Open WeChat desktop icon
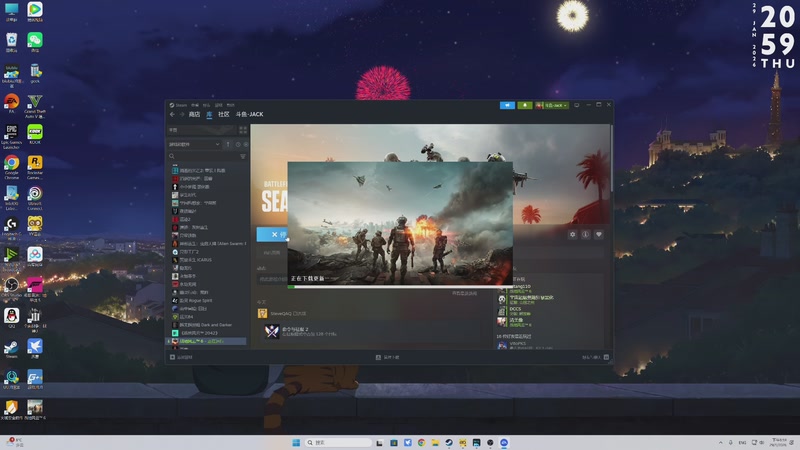Image resolution: width=800 pixels, height=450 pixels. point(35,42)
